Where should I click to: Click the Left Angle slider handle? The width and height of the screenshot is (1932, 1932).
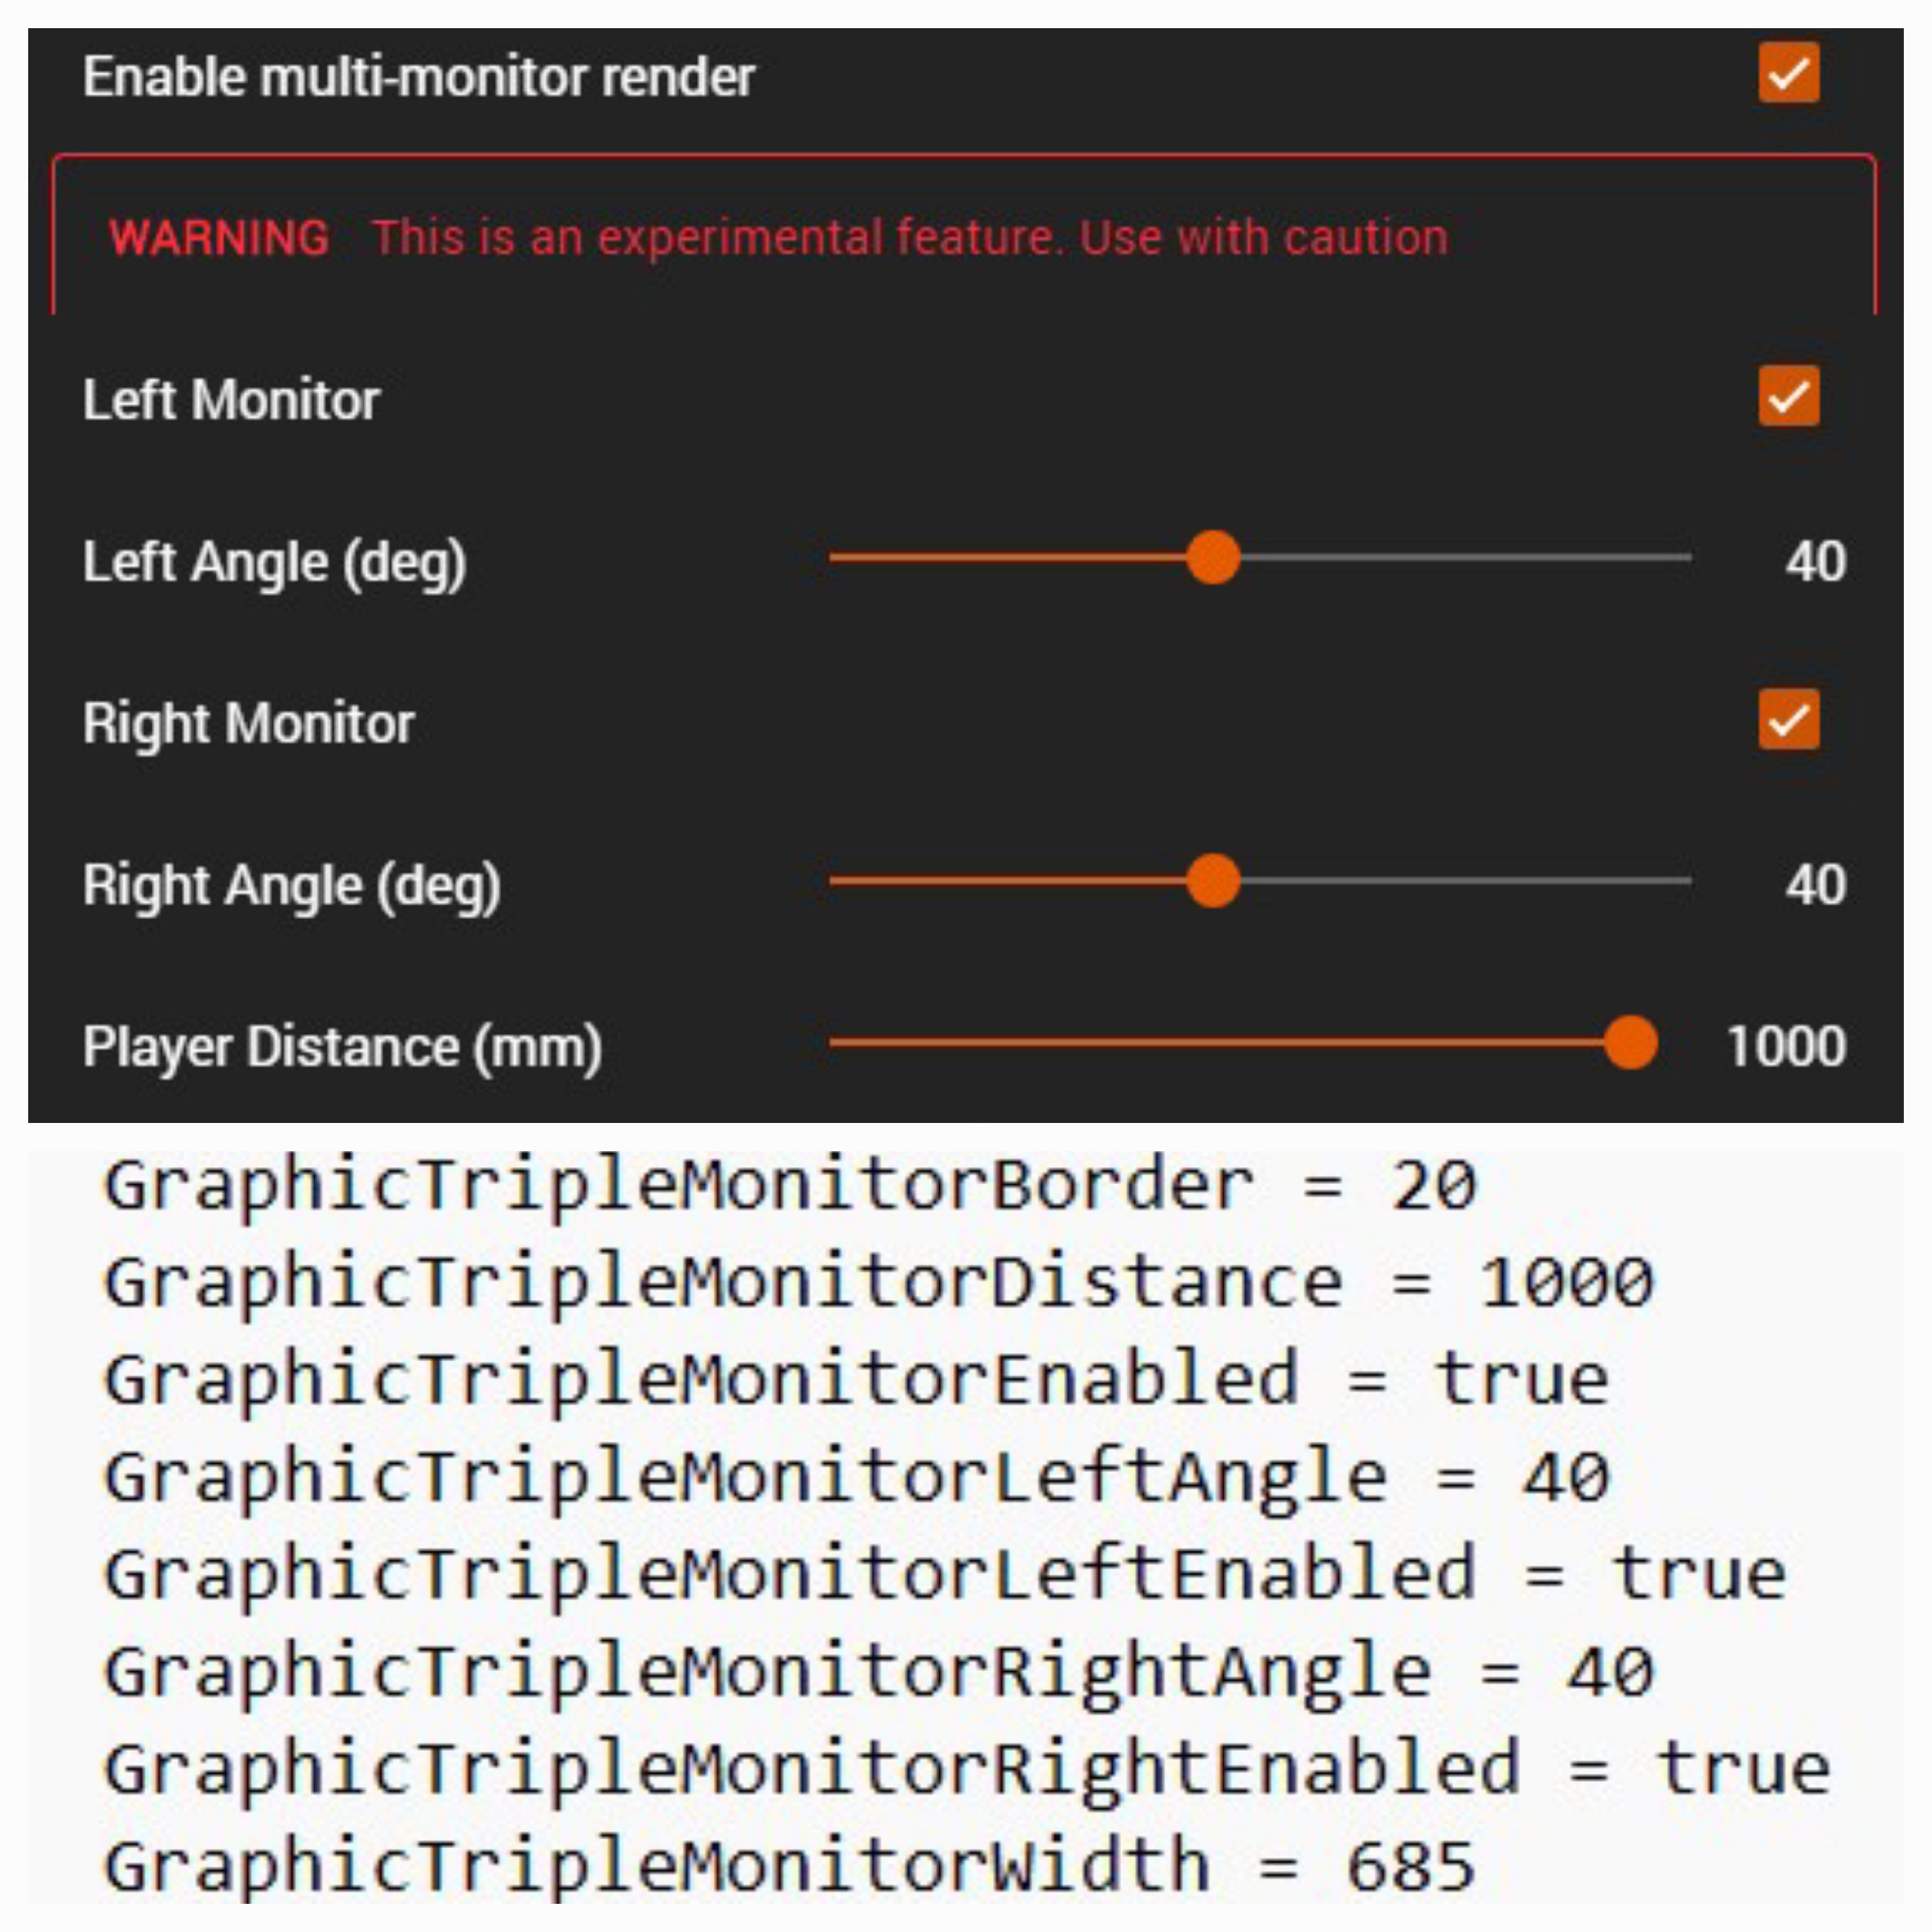(x=1213, y=557)
